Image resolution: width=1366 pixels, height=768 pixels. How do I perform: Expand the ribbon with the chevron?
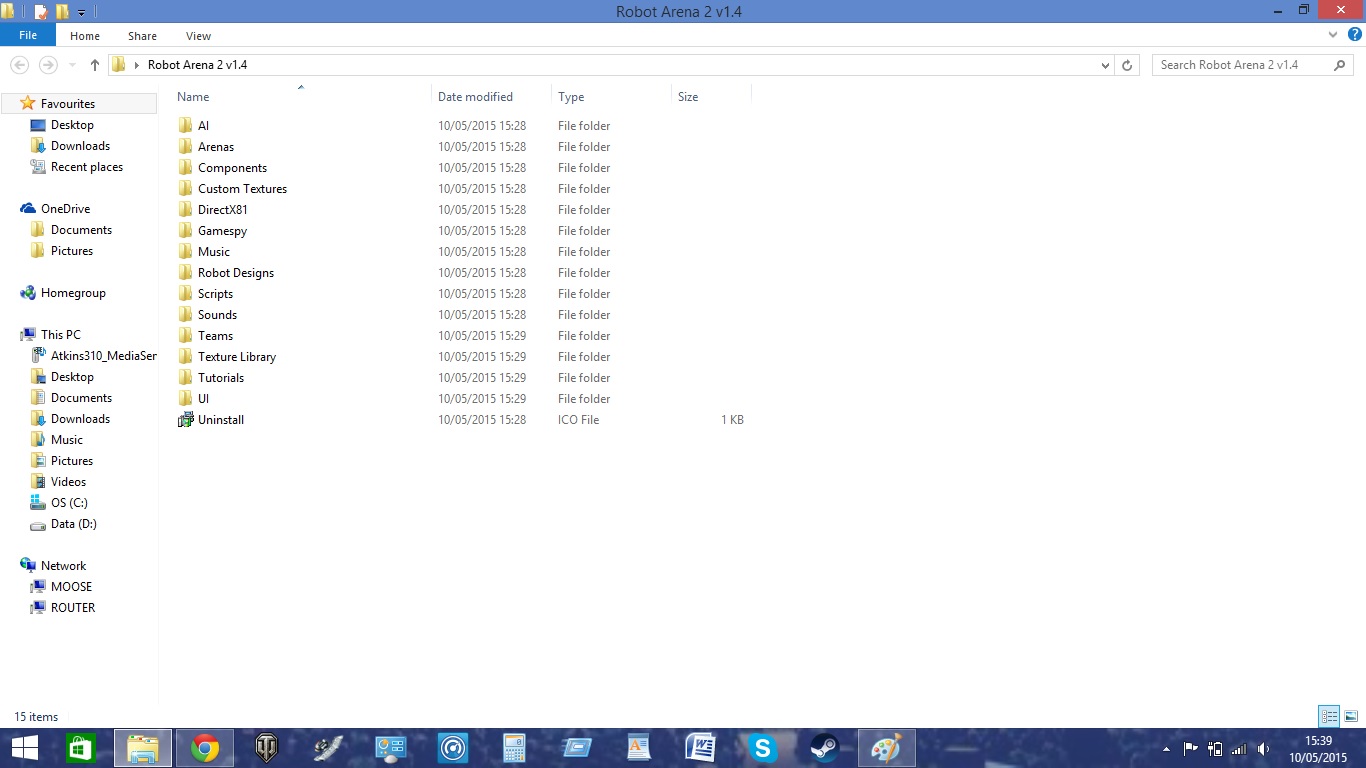tap(1333, 35)
